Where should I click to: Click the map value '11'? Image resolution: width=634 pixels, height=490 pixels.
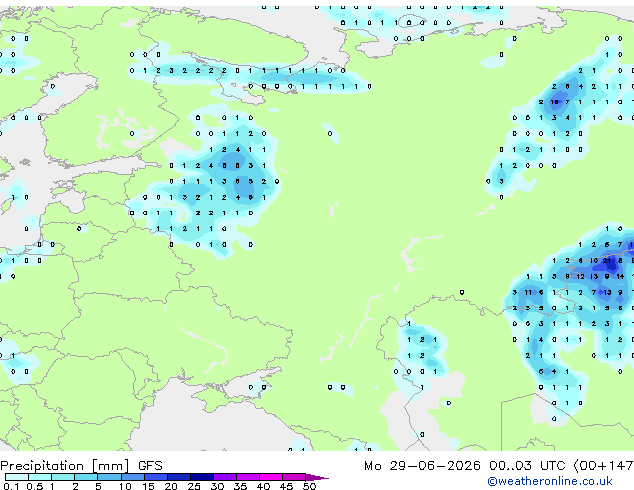tap(528, 292)
